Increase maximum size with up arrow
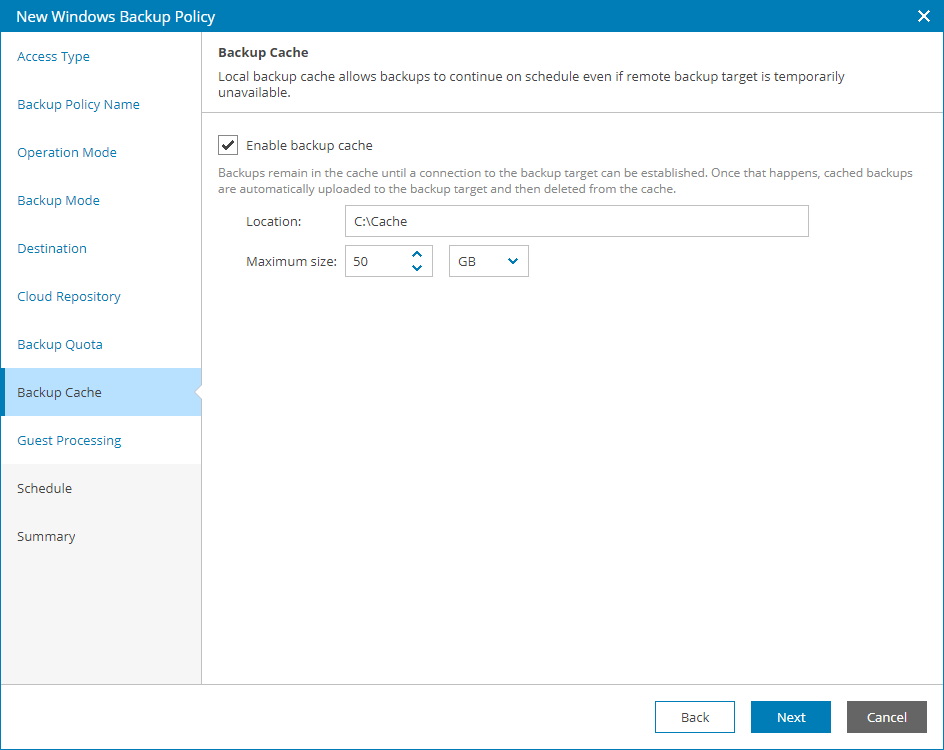The image size is (944, 750). point(417,255)
